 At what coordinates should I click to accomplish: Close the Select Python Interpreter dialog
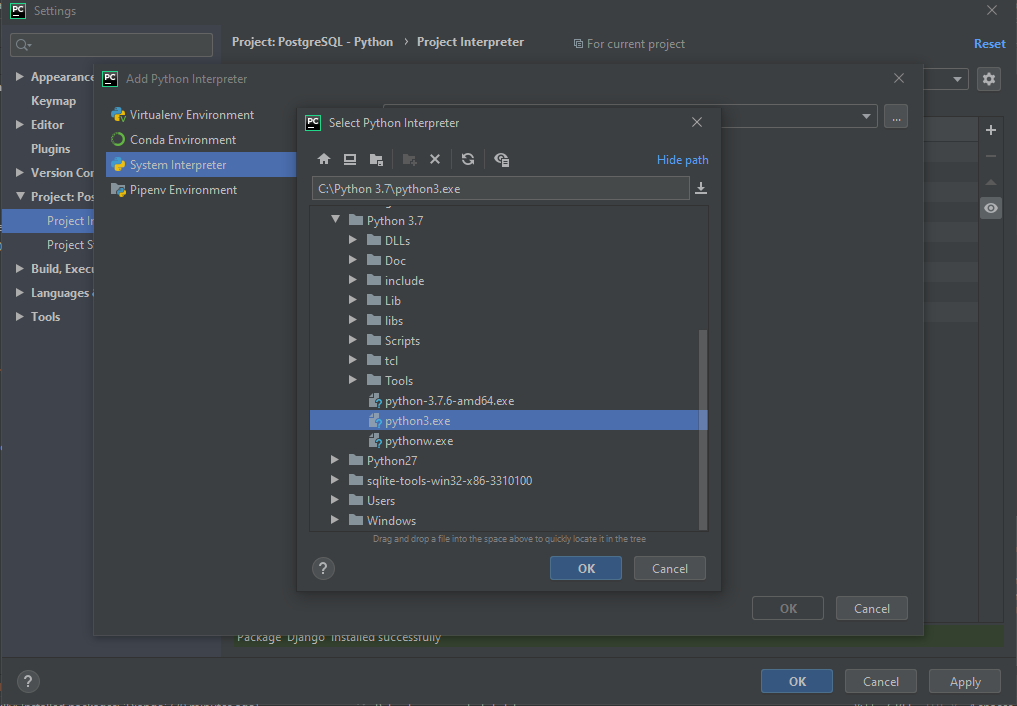point(697,123)
